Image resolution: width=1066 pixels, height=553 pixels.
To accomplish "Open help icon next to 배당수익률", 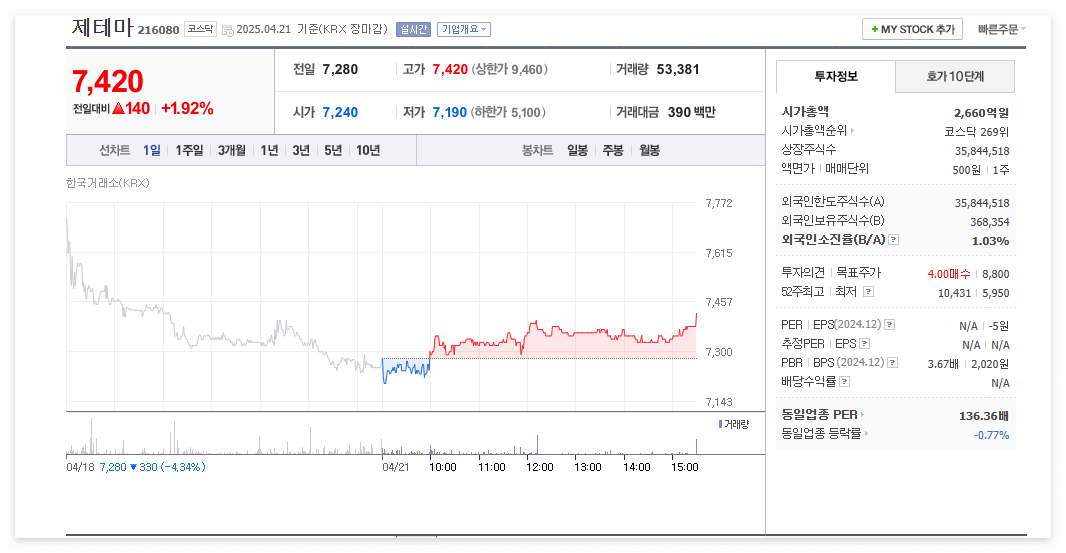I will pos(844,382).
